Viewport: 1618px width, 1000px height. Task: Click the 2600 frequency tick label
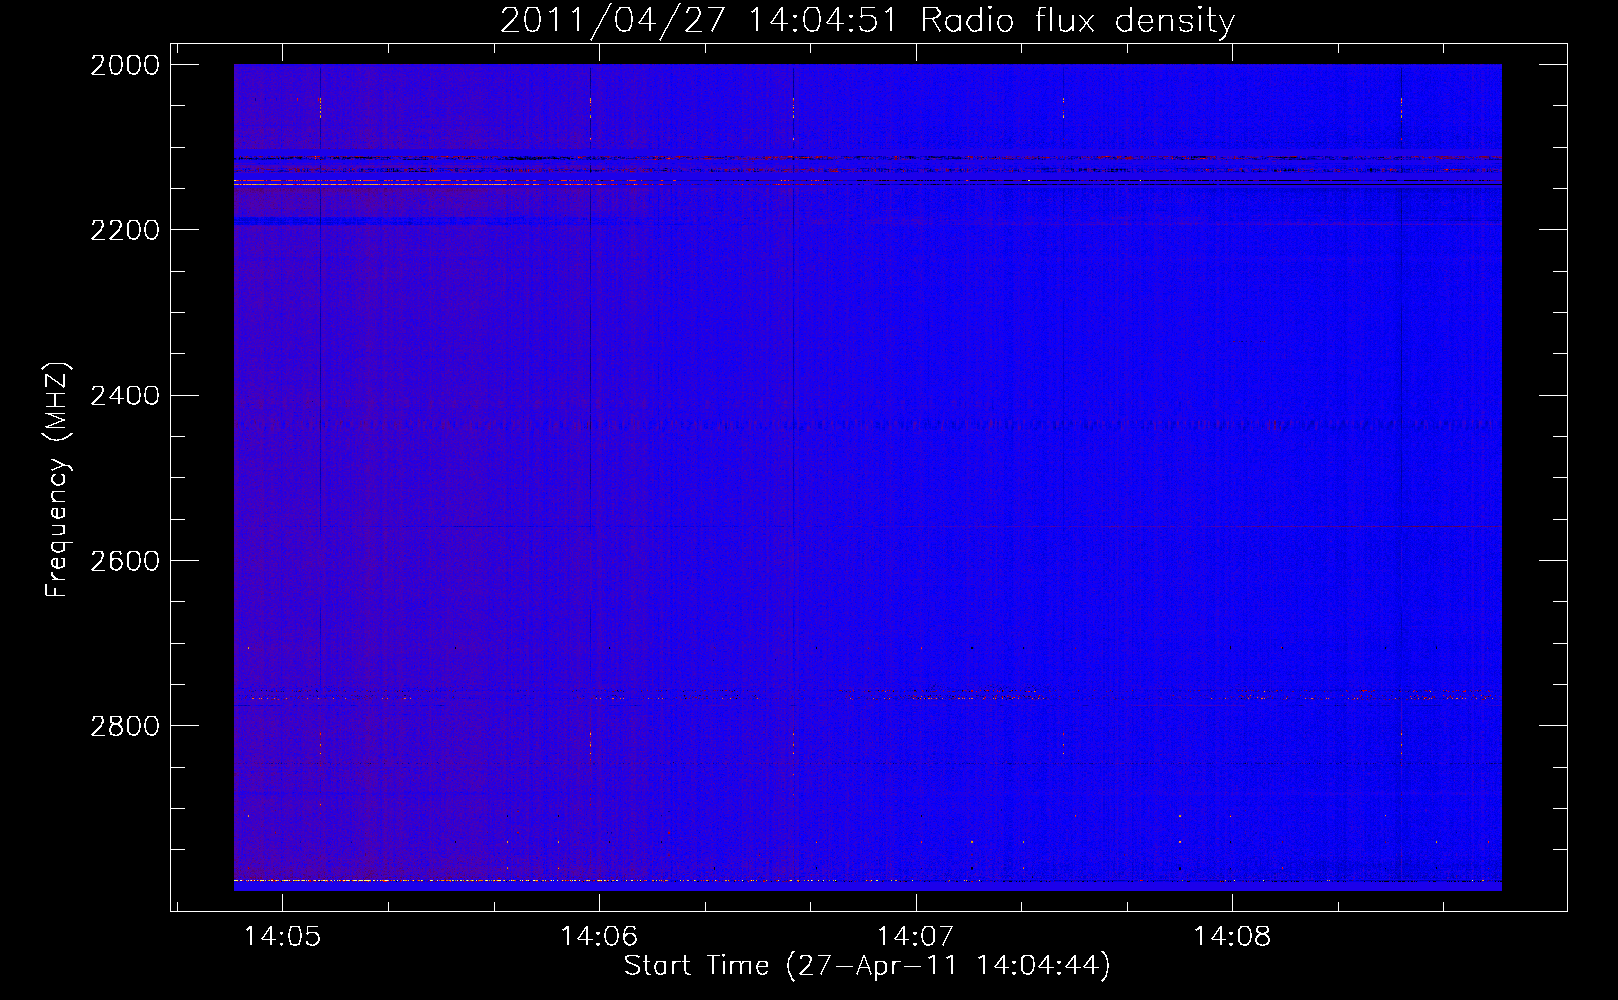(x=125, y=560)
